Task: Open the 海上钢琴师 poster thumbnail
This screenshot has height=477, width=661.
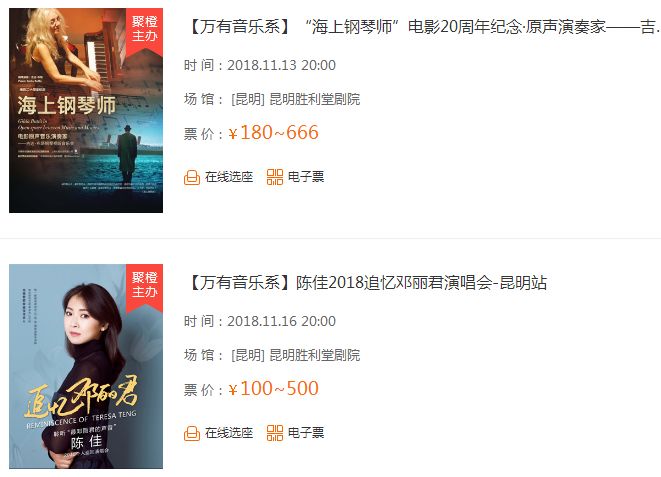Action: (86, 110)
